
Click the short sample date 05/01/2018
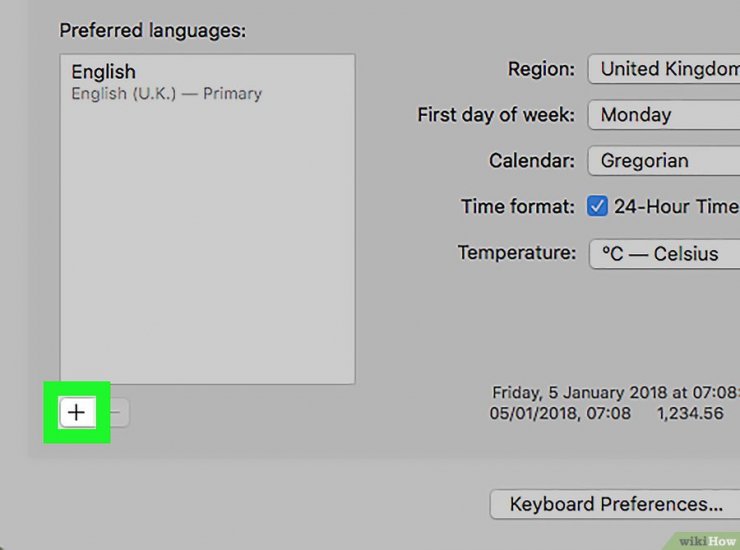click(x=560, y=412)
